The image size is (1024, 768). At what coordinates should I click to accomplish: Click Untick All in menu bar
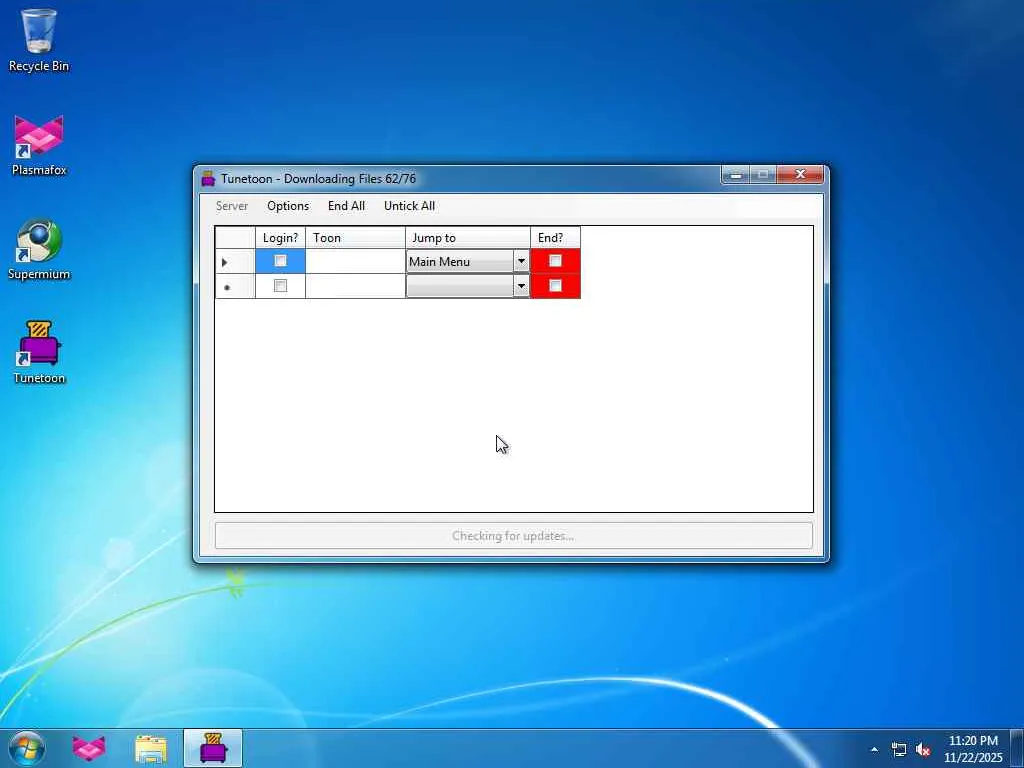pos(409,206)
